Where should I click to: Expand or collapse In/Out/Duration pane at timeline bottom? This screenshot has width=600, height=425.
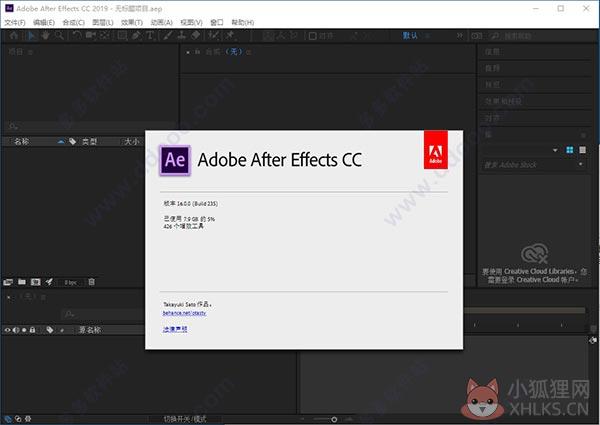pyautogui.click(x=28, y=419)
